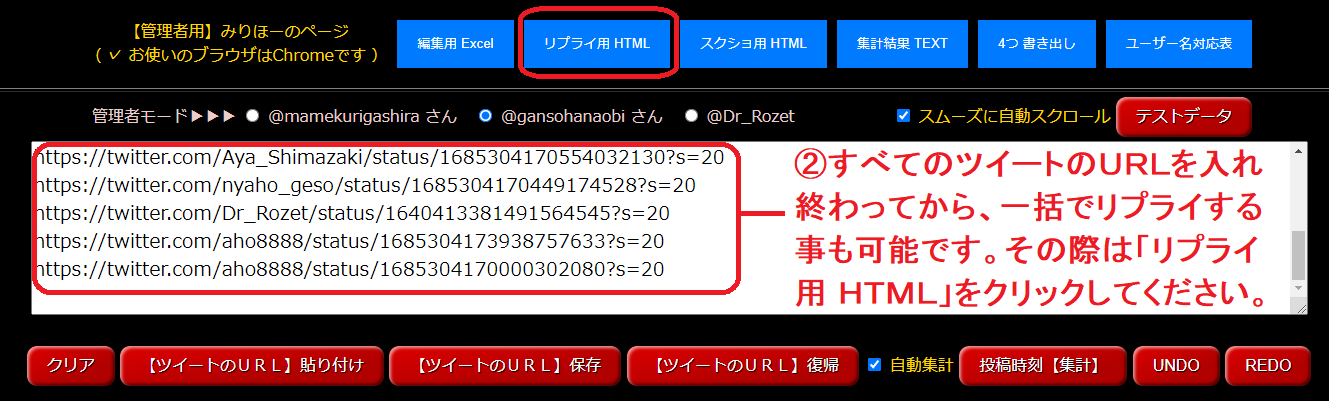
Task: Click スクショ用 HTML button
Action: 753,44
